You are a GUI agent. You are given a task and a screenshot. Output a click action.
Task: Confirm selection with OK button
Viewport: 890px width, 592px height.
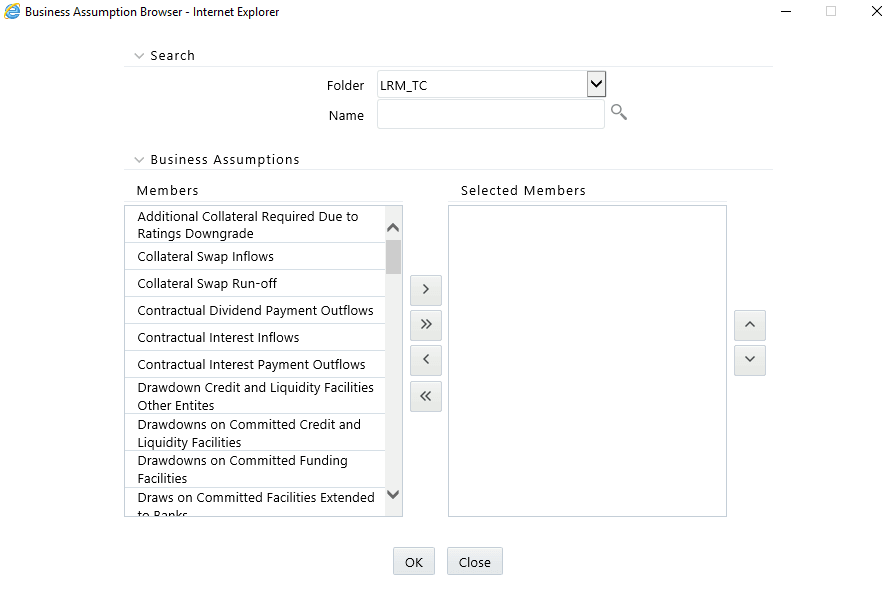coord(413,561)
